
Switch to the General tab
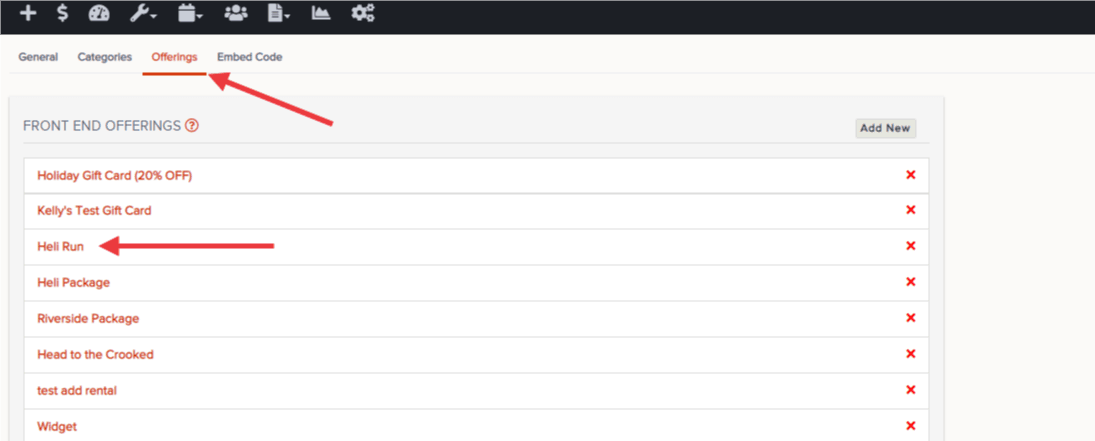pyautogui.click(x=38, y=57)
